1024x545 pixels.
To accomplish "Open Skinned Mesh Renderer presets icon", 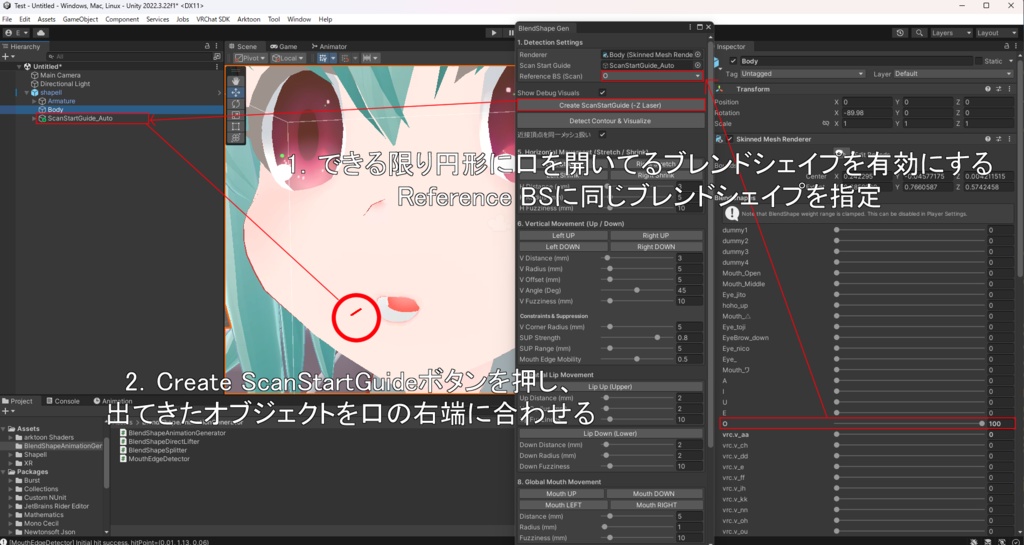I will pyautogui.click(x=999, y=139).
